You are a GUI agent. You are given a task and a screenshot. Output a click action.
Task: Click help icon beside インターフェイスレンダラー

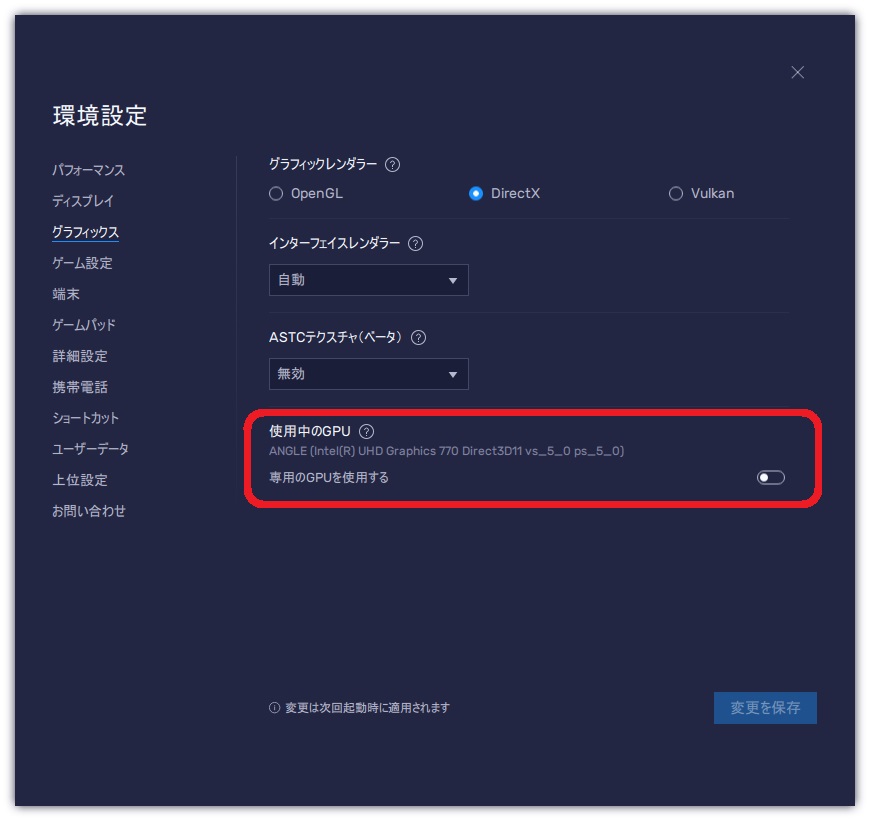[x=416, y=243]
